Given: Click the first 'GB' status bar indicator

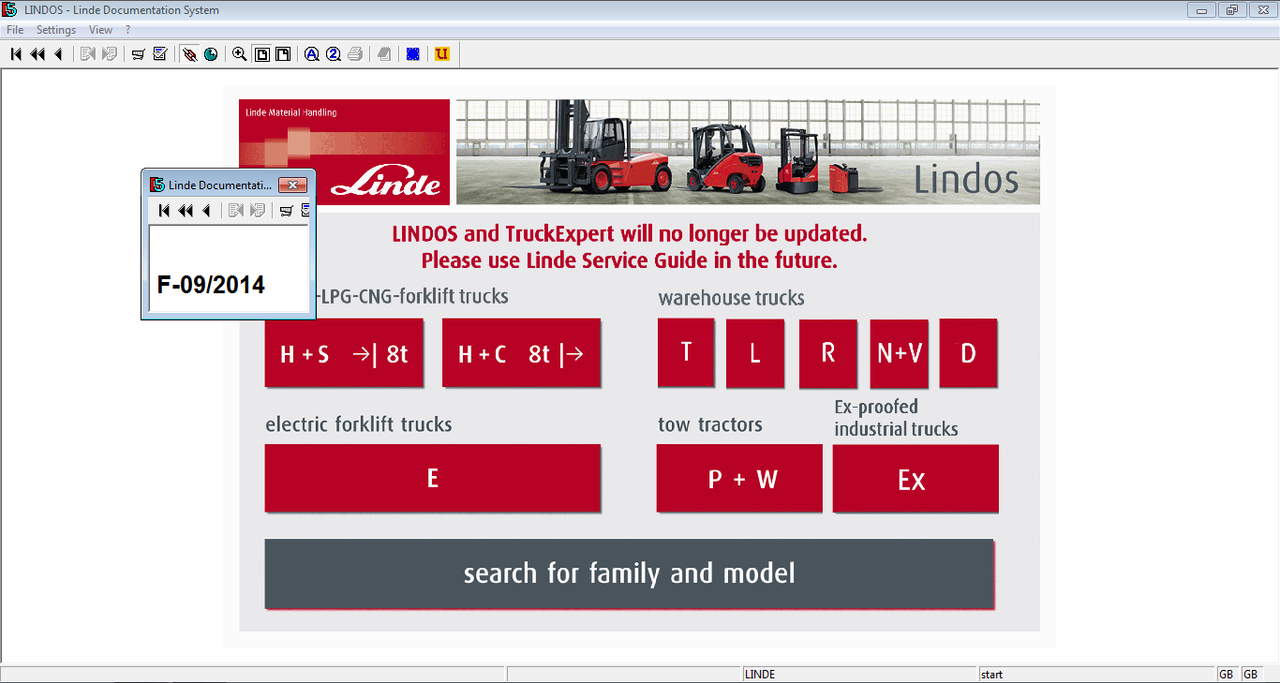Looking at the screenshot, I should pyautogui.click(x=1227, y=675).
